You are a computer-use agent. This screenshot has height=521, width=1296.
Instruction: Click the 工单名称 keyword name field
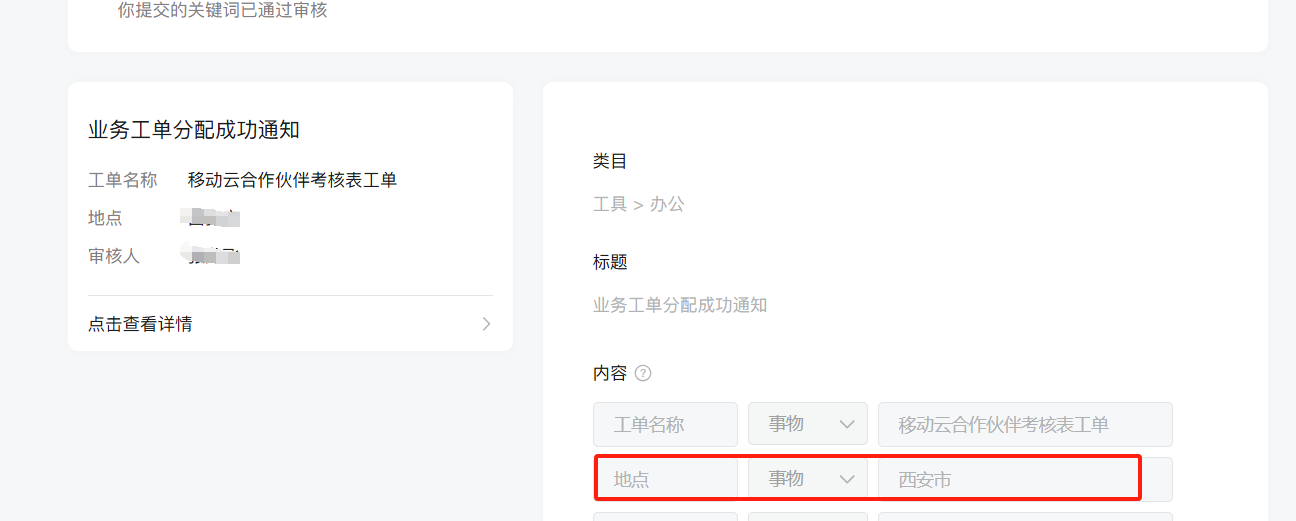pyautogui.click(x=665, y=424)
